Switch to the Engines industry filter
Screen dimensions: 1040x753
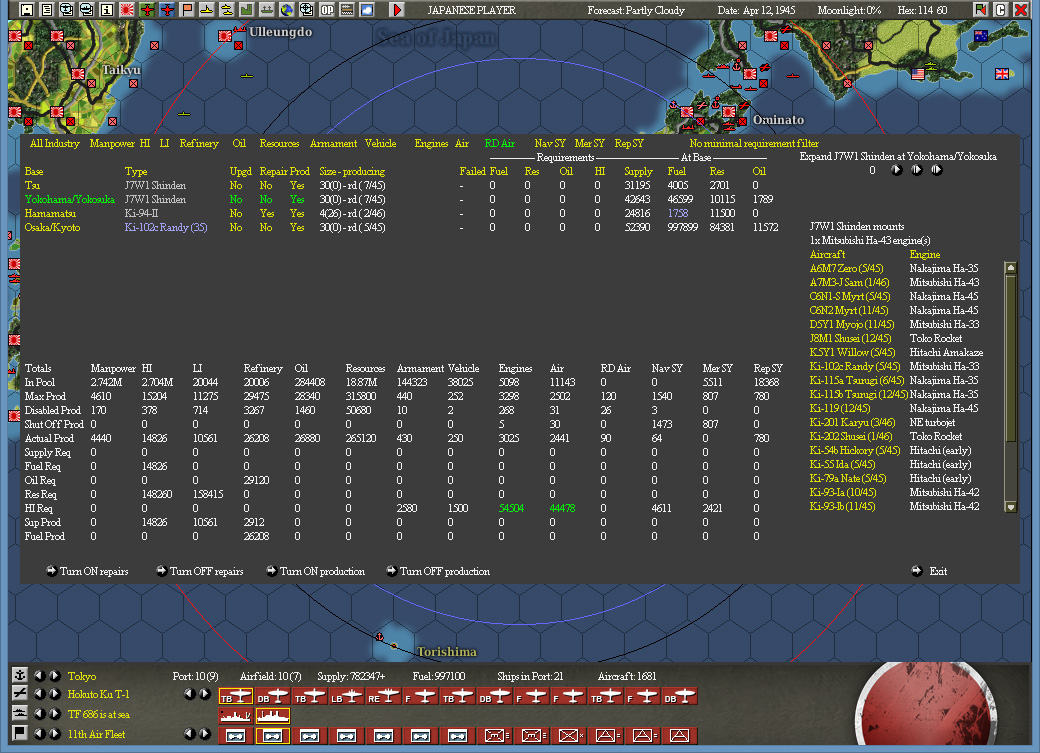pos(431,143)
